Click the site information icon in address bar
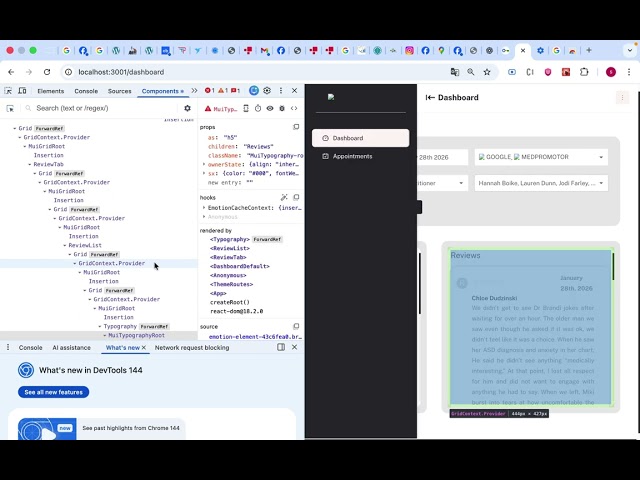This screenshot has height=480, width=640. pos(69,72)
